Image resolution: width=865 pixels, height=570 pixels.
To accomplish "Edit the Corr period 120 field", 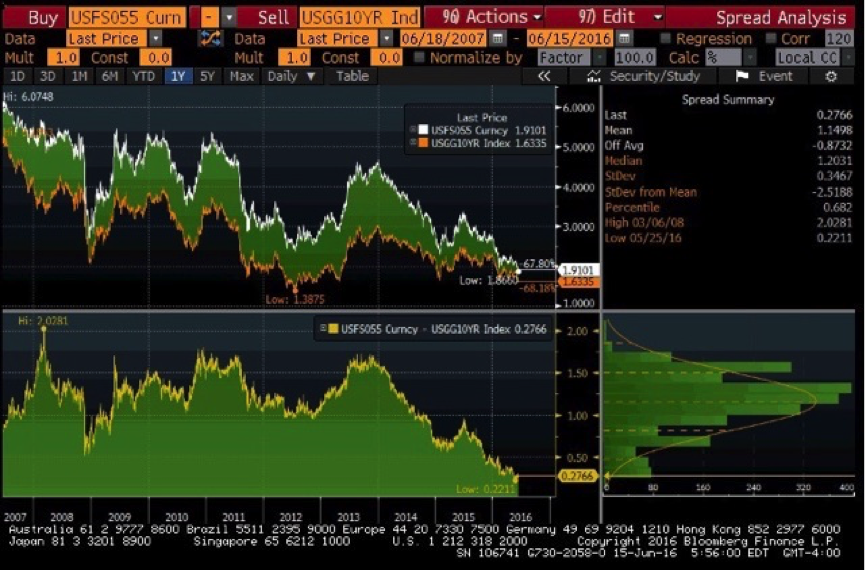I will pos(839,38).
